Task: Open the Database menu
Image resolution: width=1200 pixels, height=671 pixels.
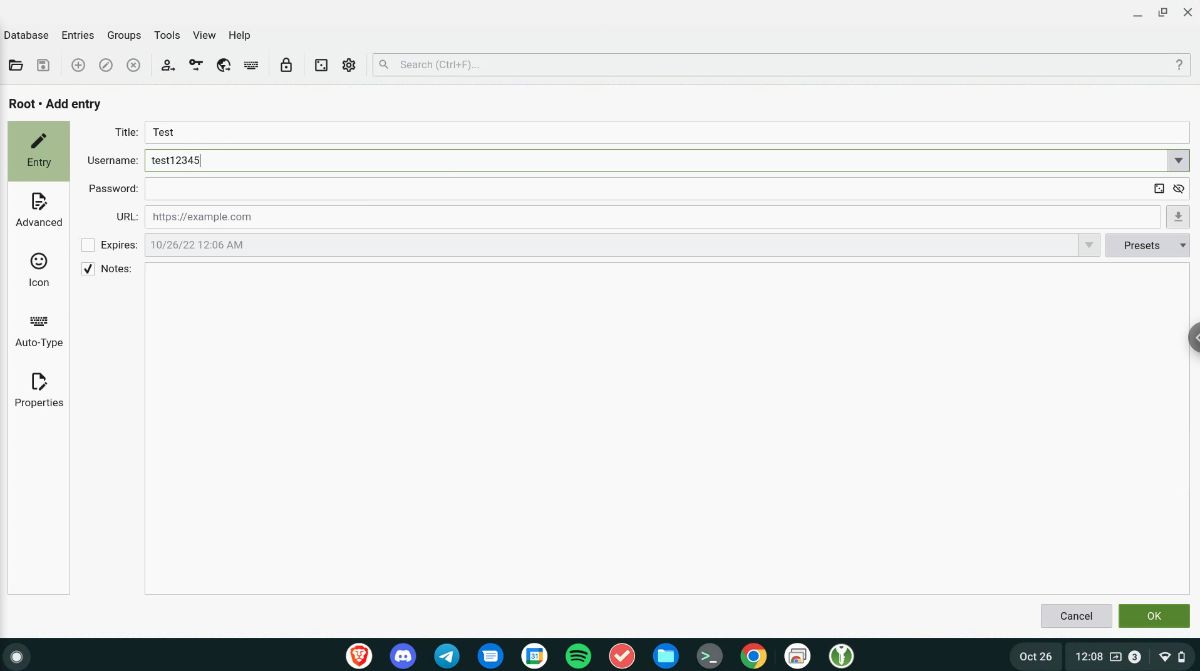Action: click(x=26, y=35)
